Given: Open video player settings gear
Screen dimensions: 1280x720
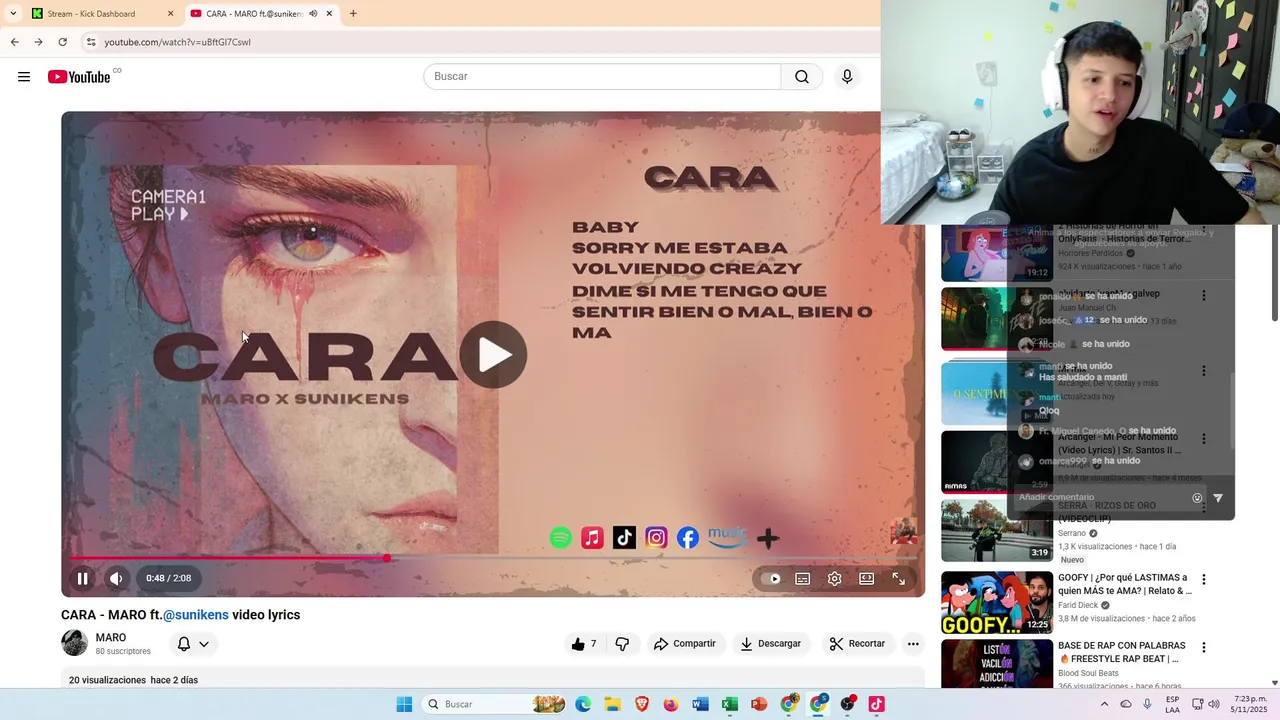Looking at the screenshot, I should pos(835,578).
